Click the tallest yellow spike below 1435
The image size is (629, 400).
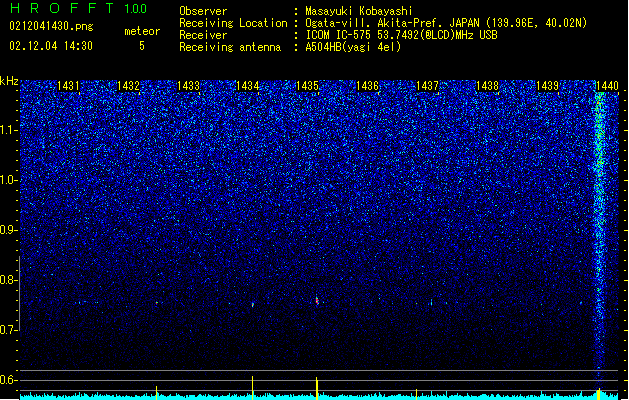point(317,388)
